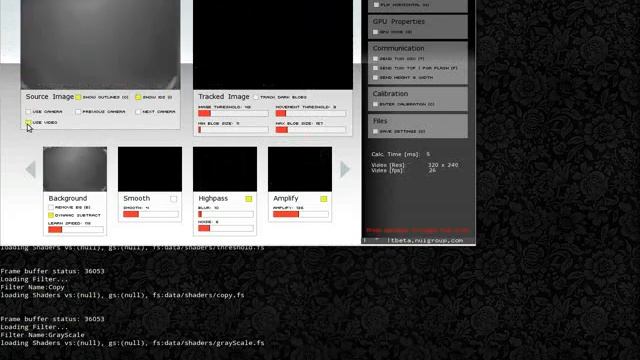This screenshot has width=640, height=360.
Task: Disable the Highpass filter checkbox
Action: click(249, 199)
